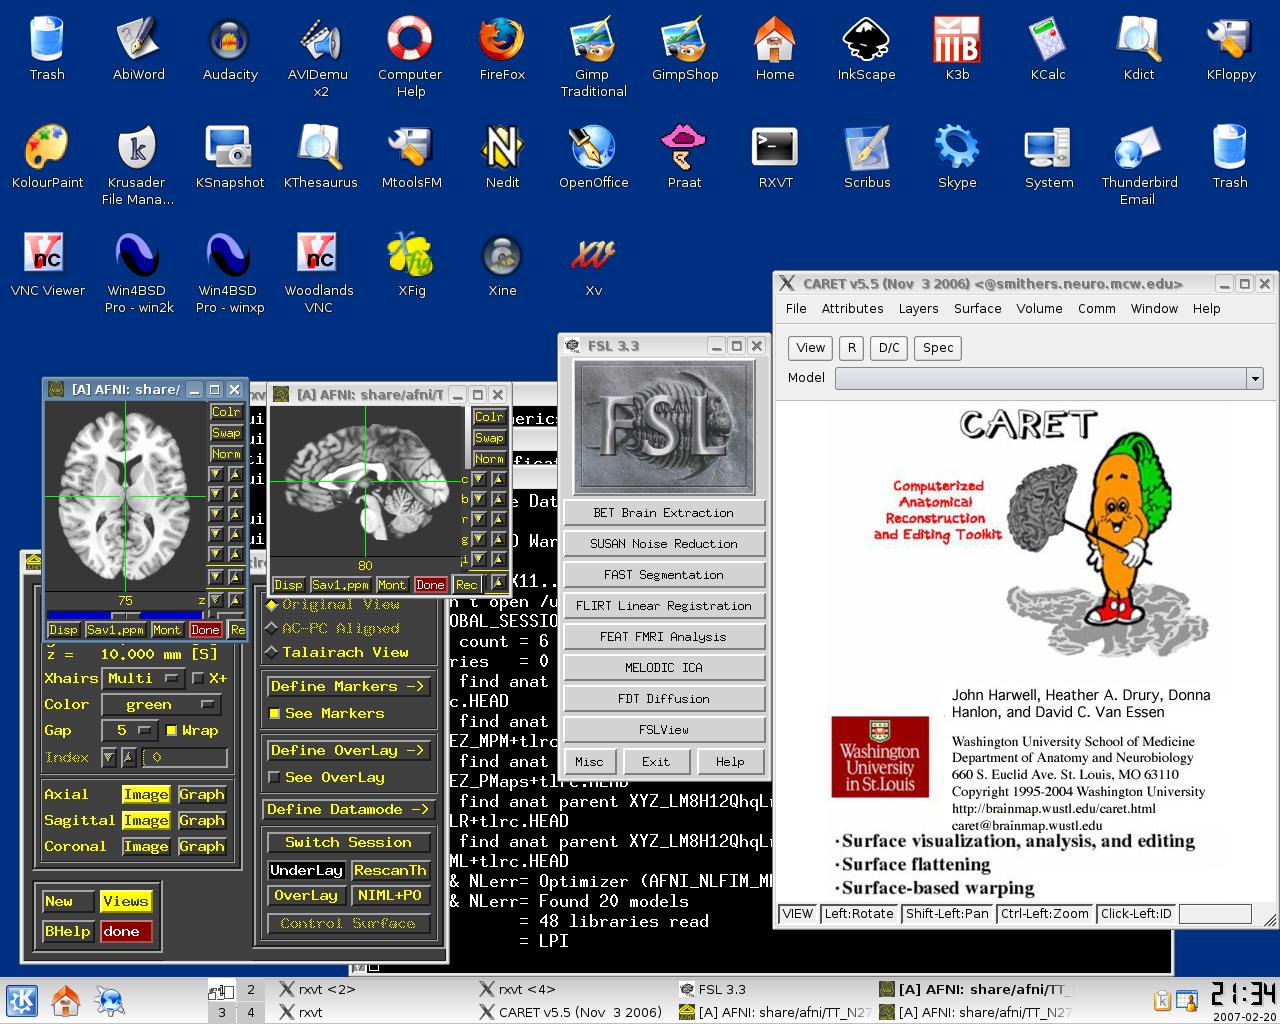The height and width of the screenshot is (1024, 1280).
Task: Open the AbiWord desktop icon
Action: click(138, 48)
